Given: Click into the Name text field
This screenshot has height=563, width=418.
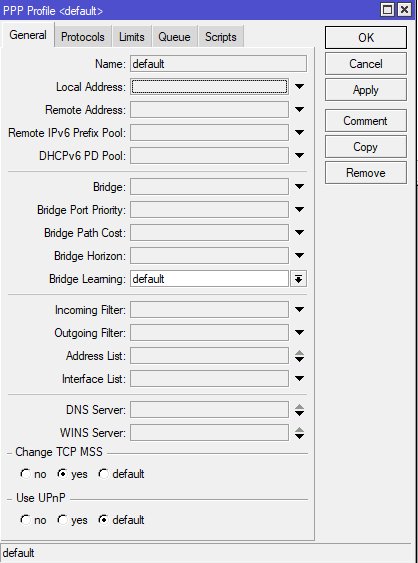Looking at the screenshot, I should pos(218,64).
